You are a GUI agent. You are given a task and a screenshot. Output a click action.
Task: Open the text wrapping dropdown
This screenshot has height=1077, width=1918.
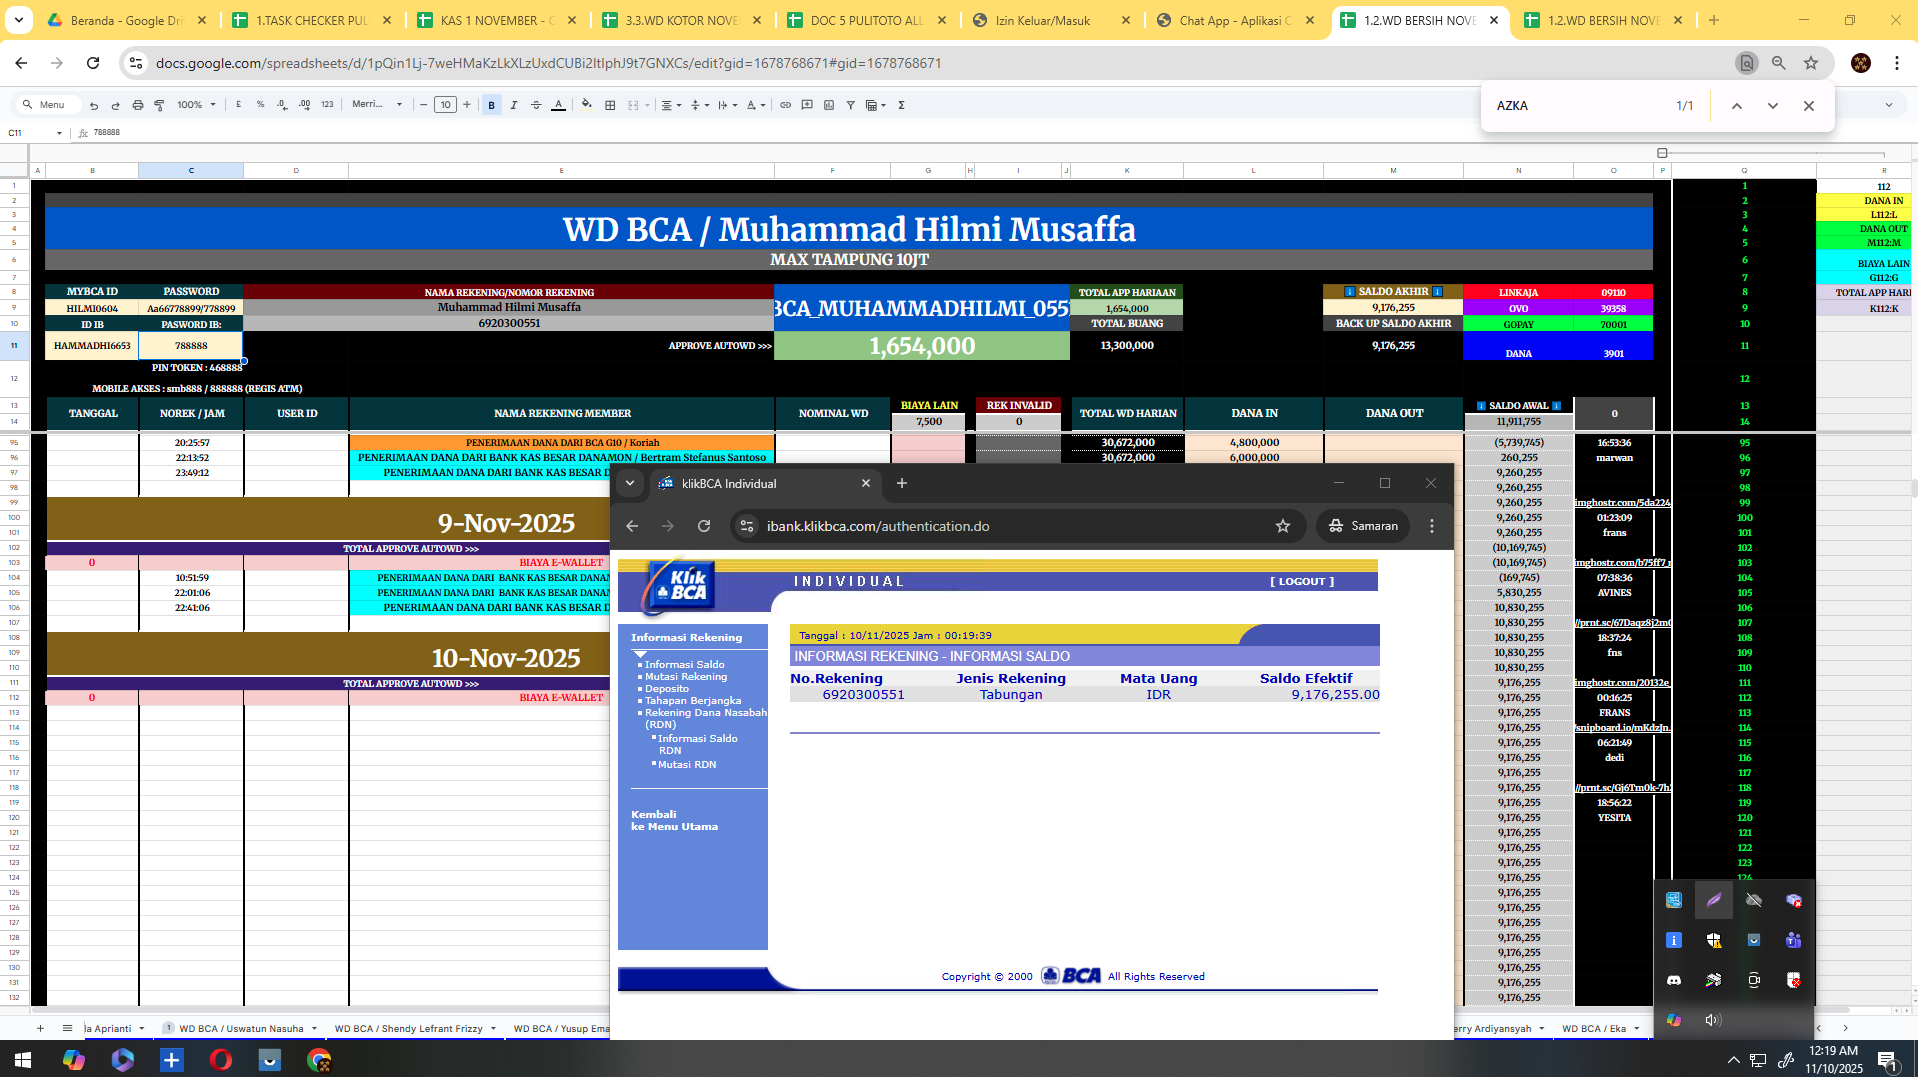click(727, 105)
